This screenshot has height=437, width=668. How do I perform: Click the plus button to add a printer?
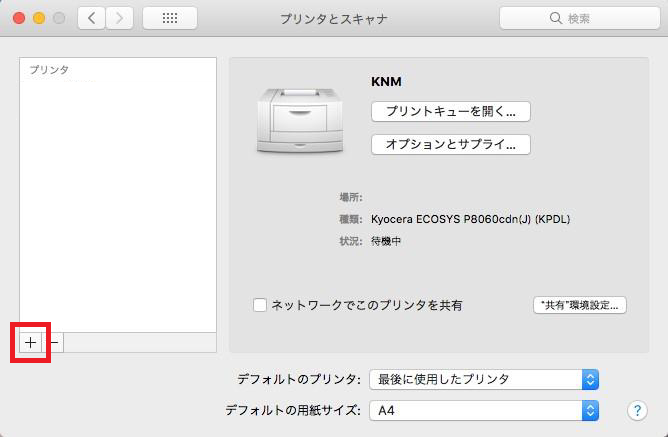30,342
